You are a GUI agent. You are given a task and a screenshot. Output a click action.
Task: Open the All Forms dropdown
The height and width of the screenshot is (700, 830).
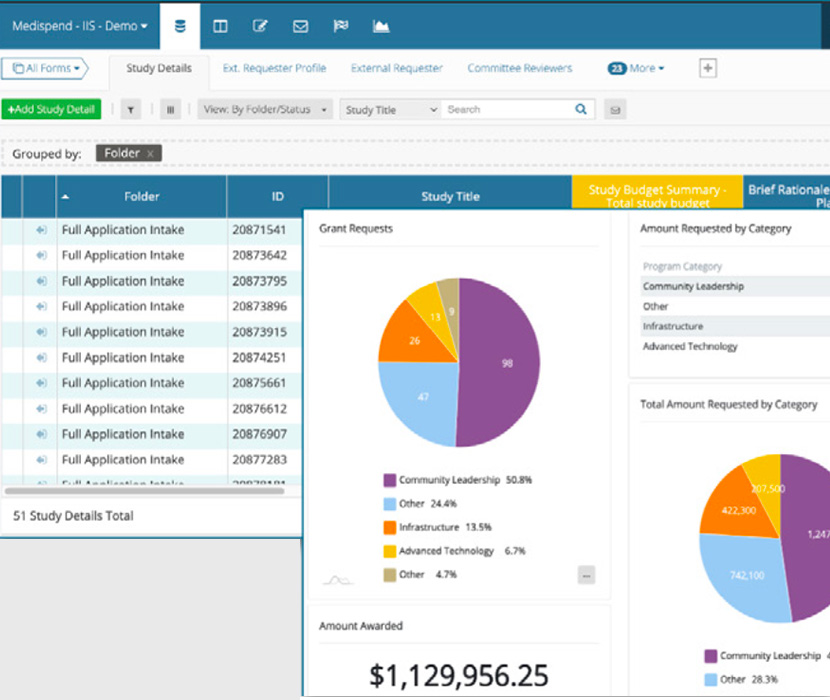tap(45, 68)
